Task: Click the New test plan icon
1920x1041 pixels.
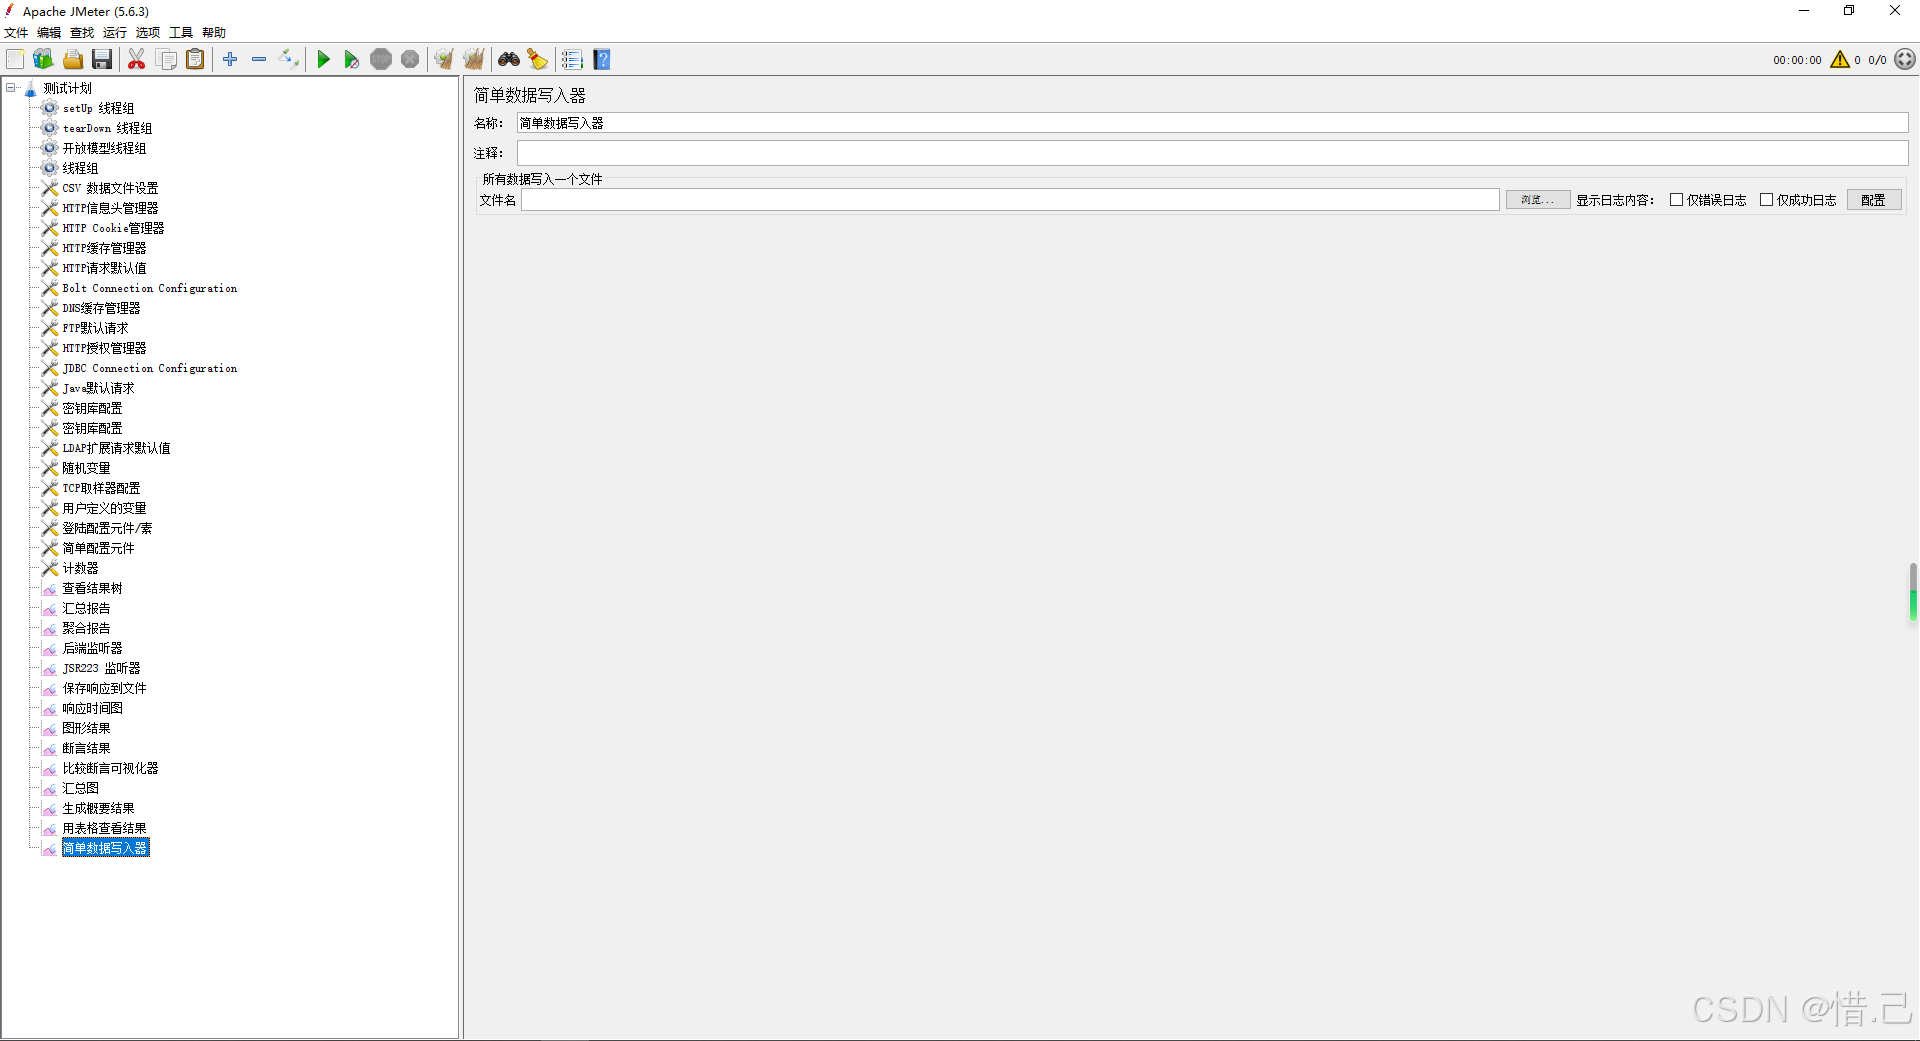Action: (15, 60)
